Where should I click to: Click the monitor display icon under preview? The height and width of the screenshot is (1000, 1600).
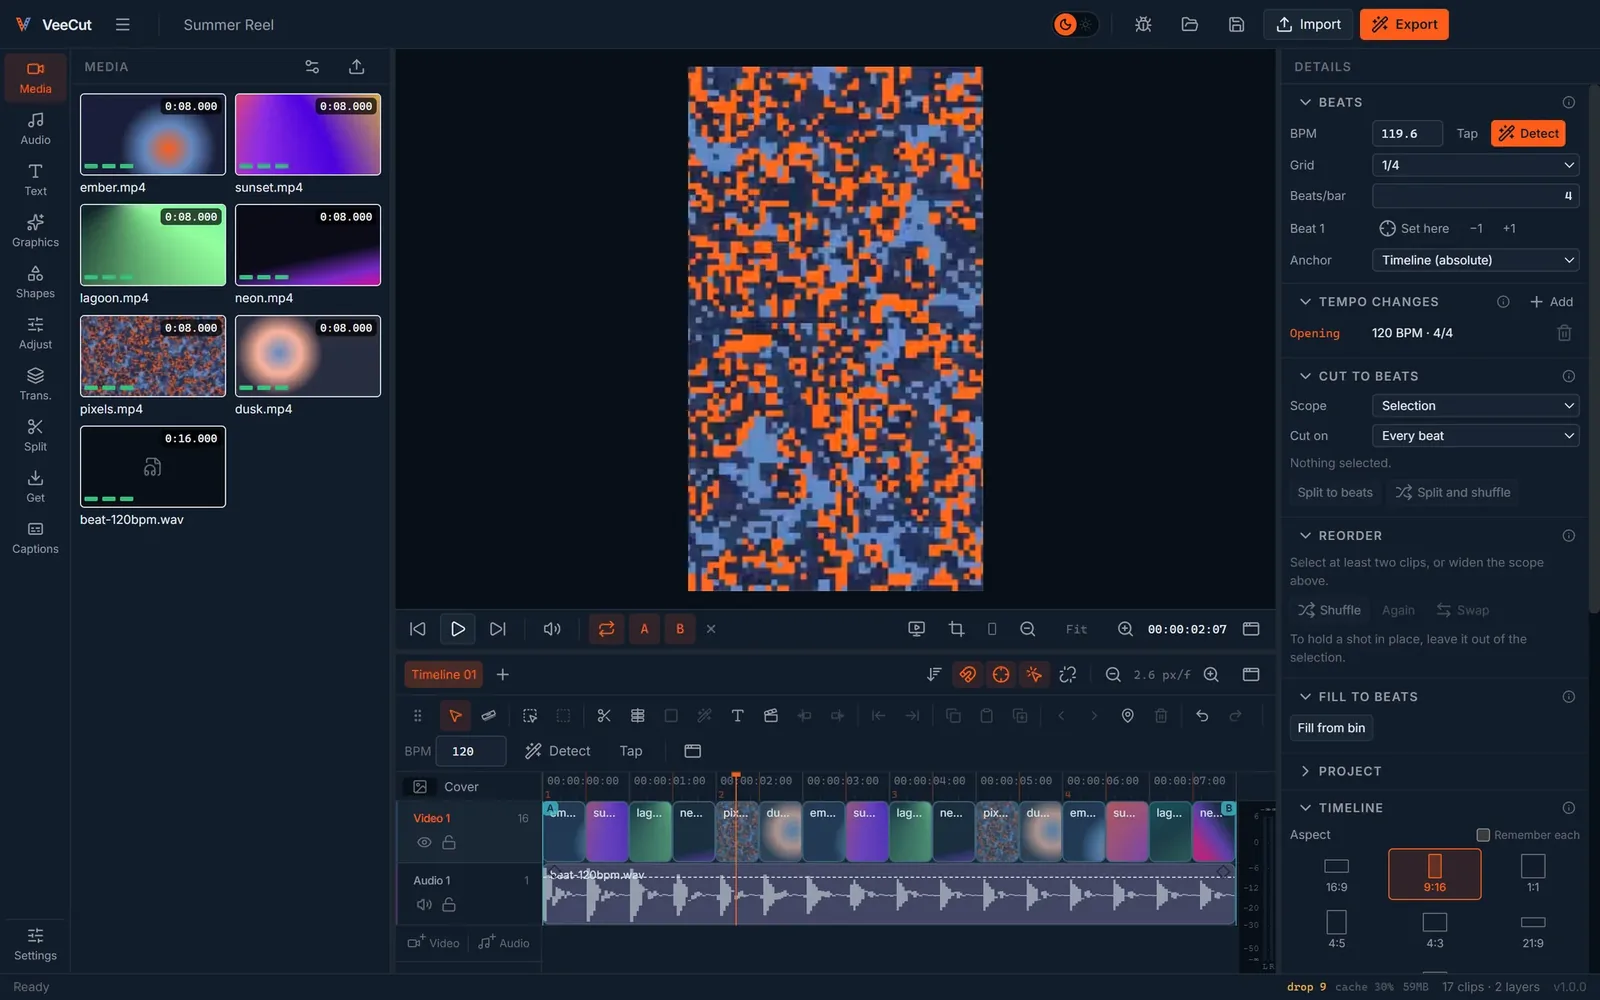916,629
